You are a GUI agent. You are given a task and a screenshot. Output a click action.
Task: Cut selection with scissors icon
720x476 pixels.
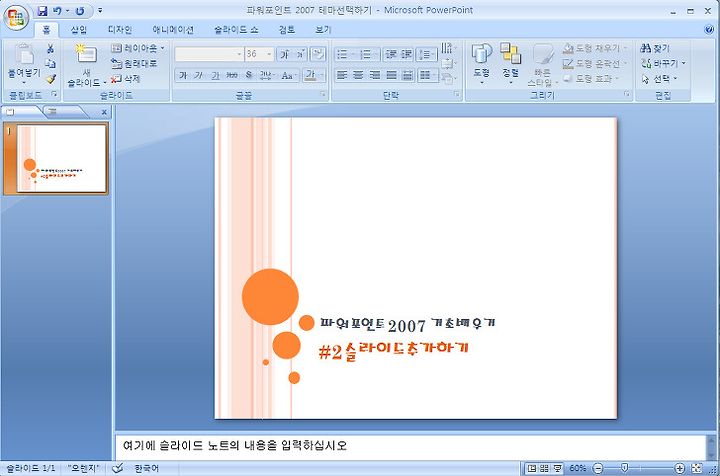50,48
